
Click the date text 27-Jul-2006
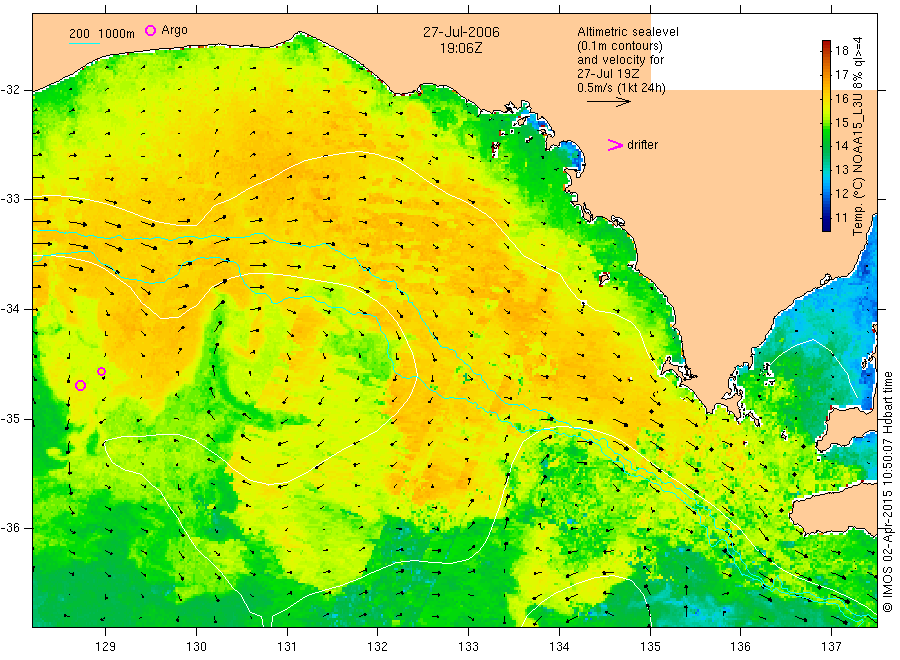461,32
